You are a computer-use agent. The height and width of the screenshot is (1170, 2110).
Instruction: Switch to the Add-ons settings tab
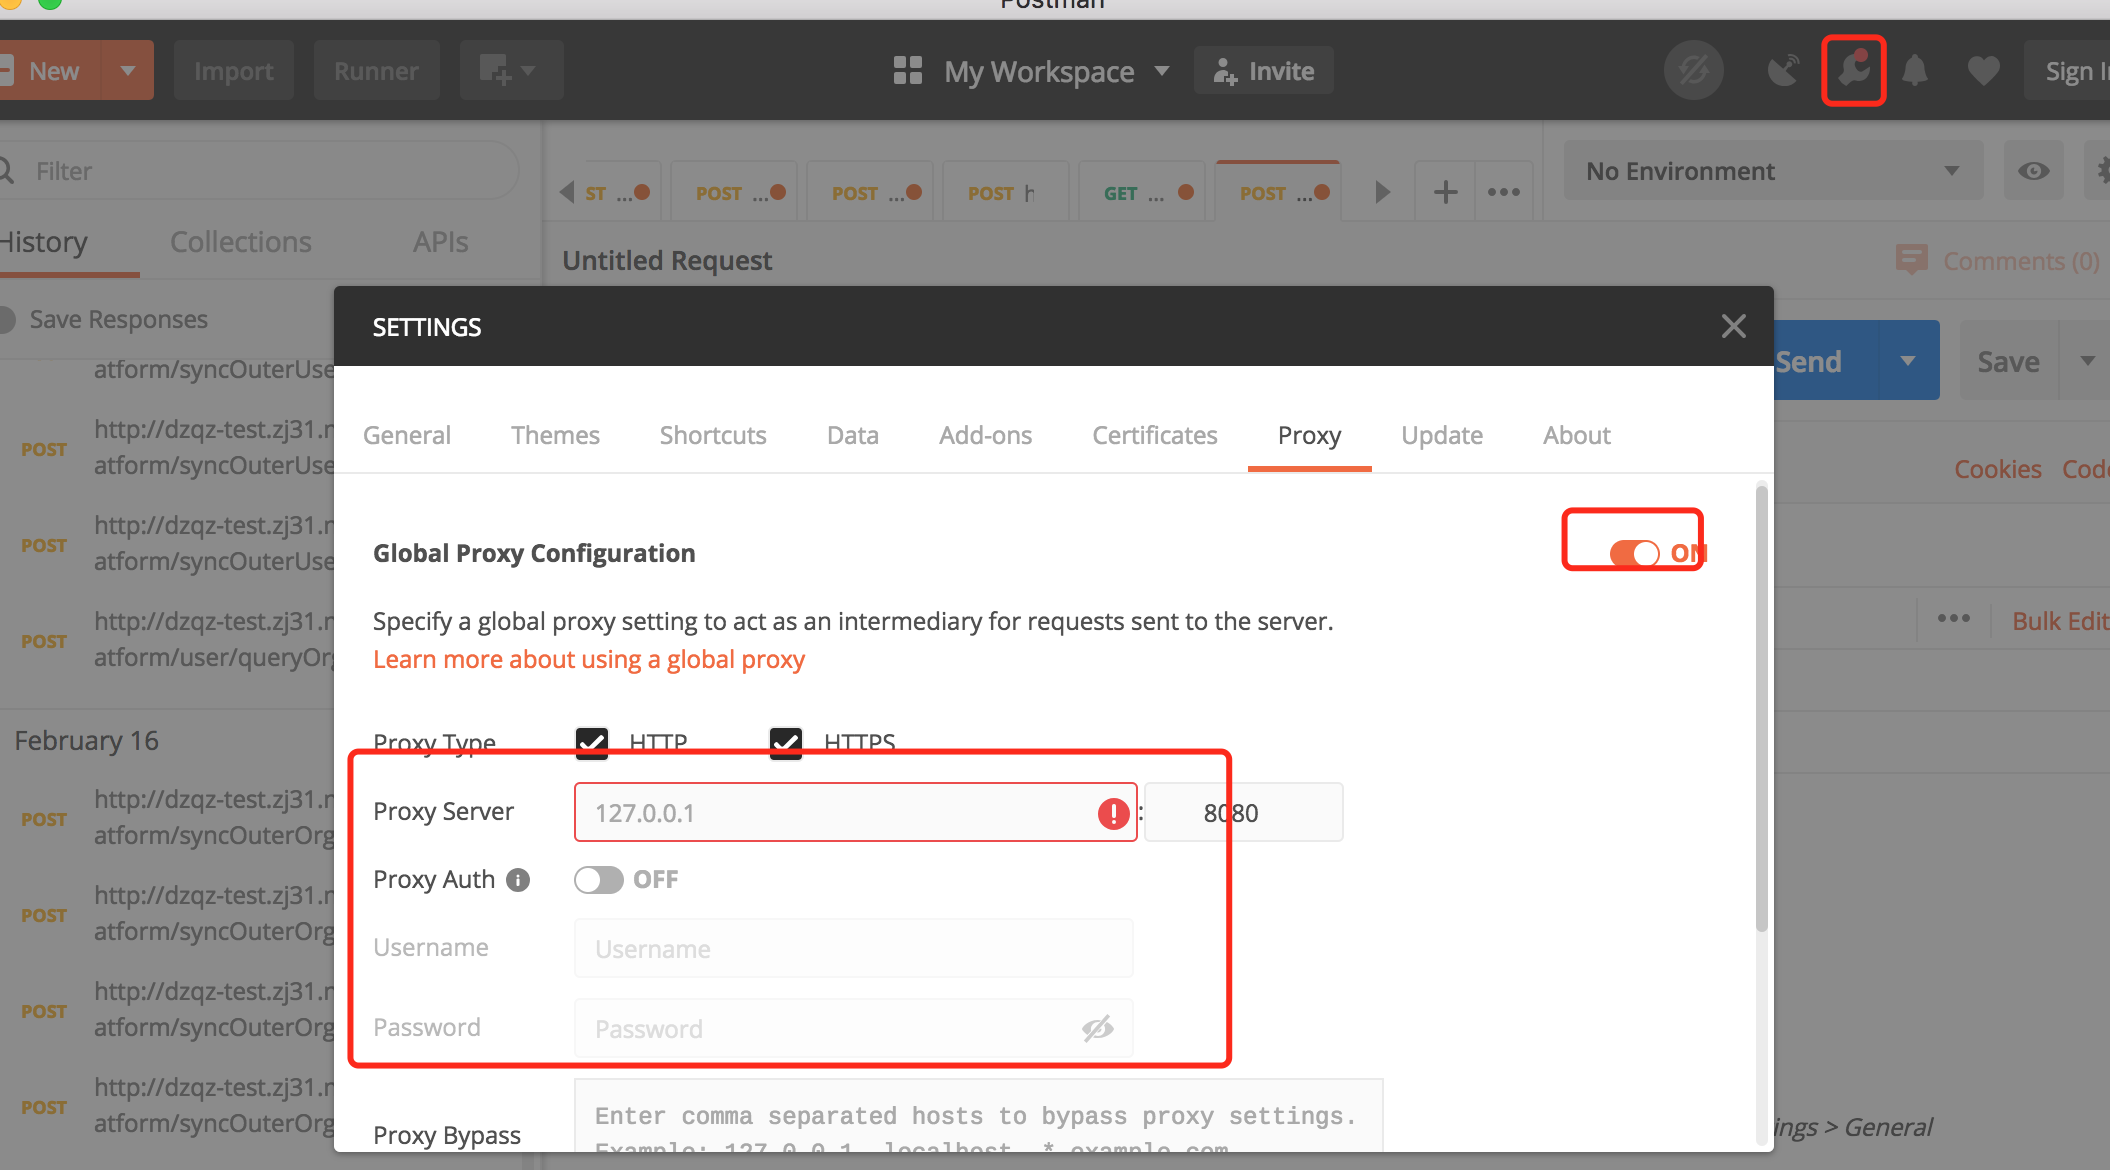(x=985, y=435)
